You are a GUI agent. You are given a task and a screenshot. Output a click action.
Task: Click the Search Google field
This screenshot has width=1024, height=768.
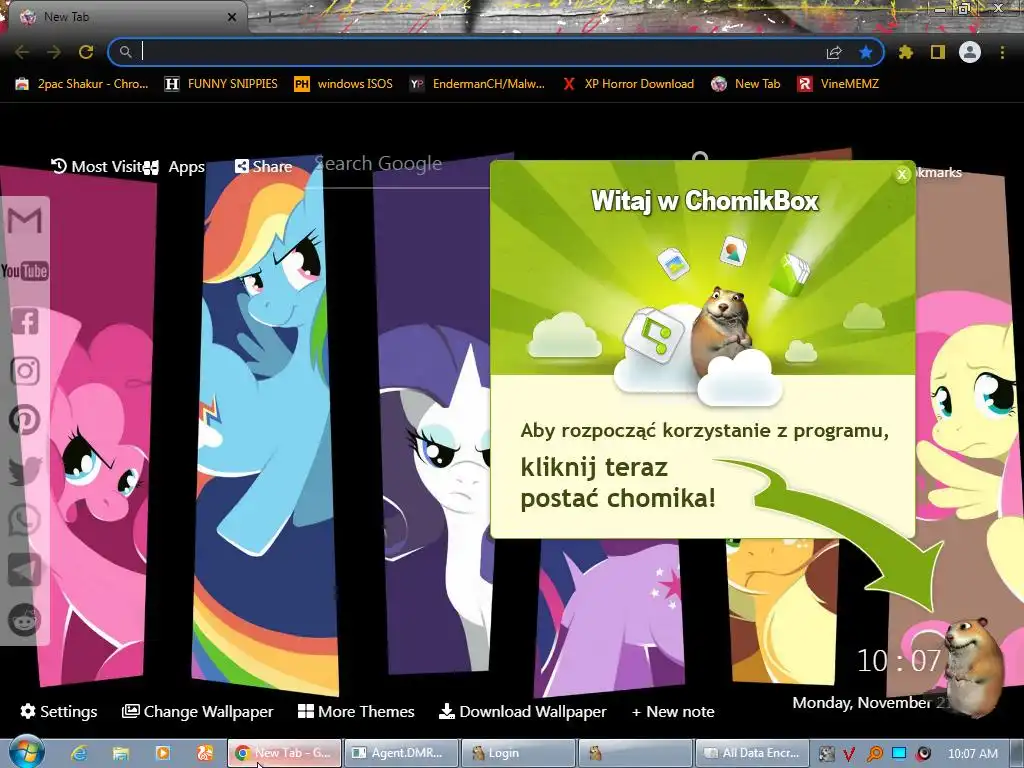point(402,164)
